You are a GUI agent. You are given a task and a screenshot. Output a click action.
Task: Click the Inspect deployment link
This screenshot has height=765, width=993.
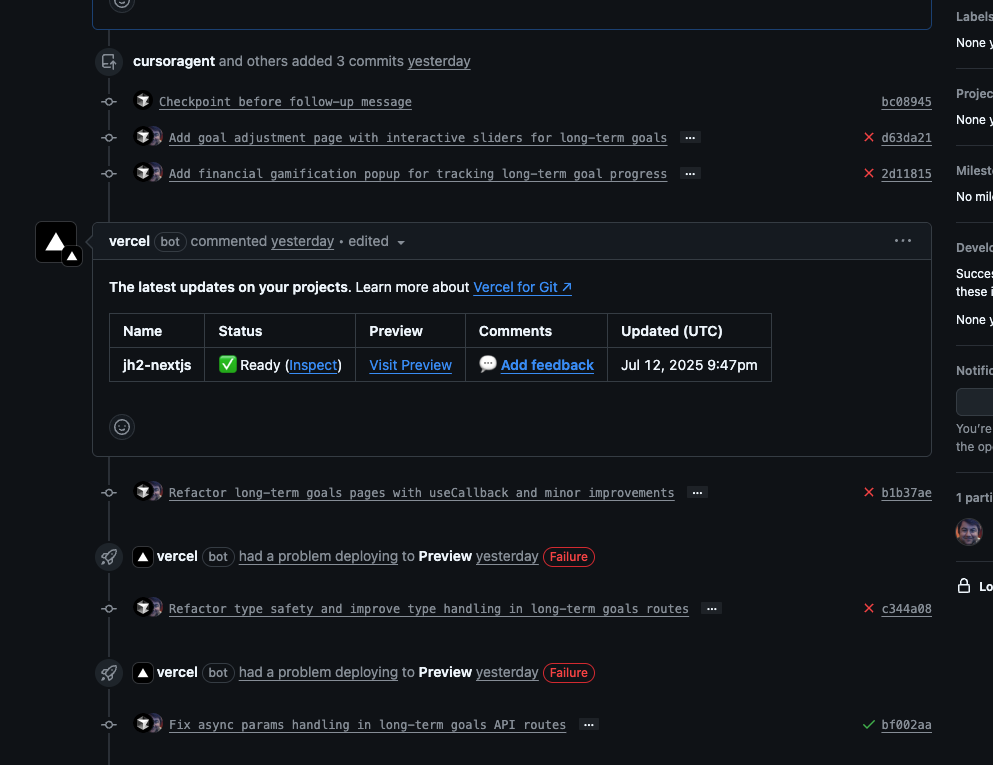313,365
